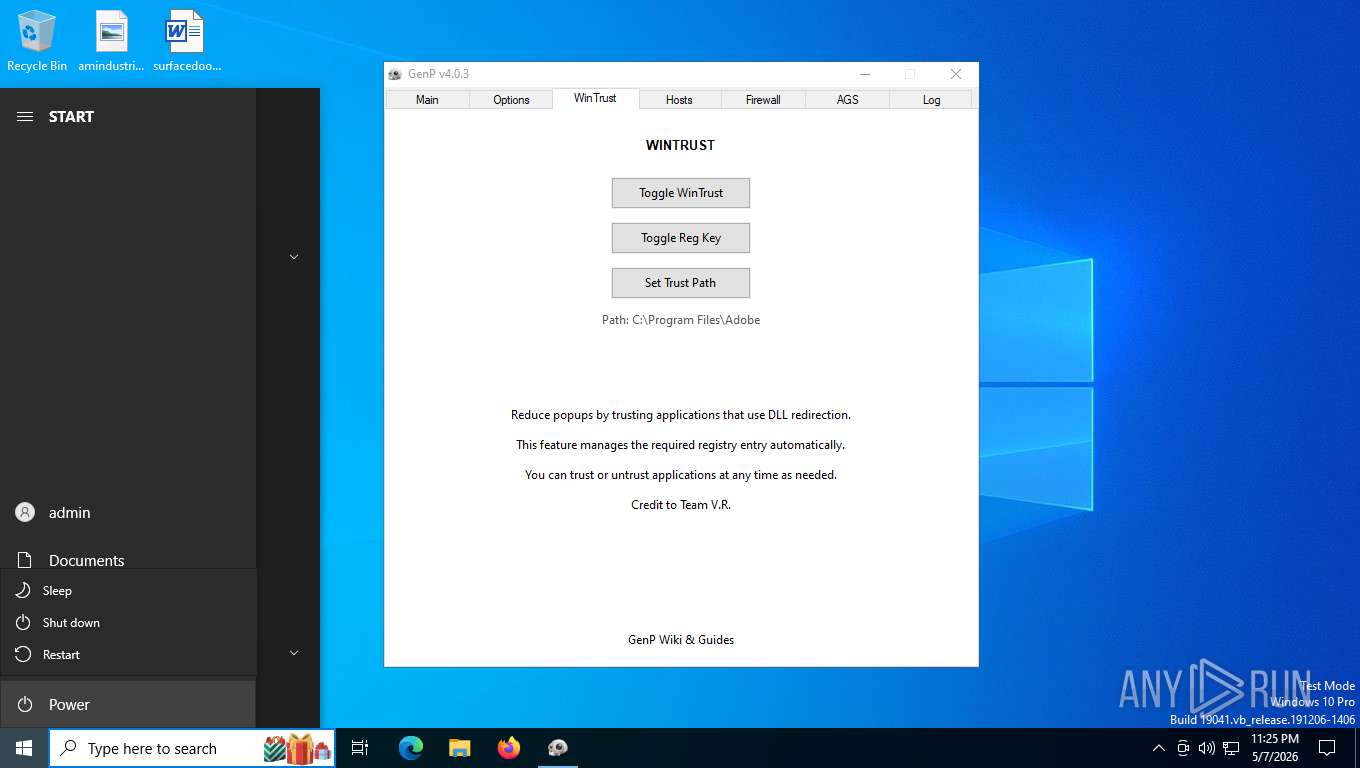
Task: Expand the lower Start menu chevron
Action: 294,653
